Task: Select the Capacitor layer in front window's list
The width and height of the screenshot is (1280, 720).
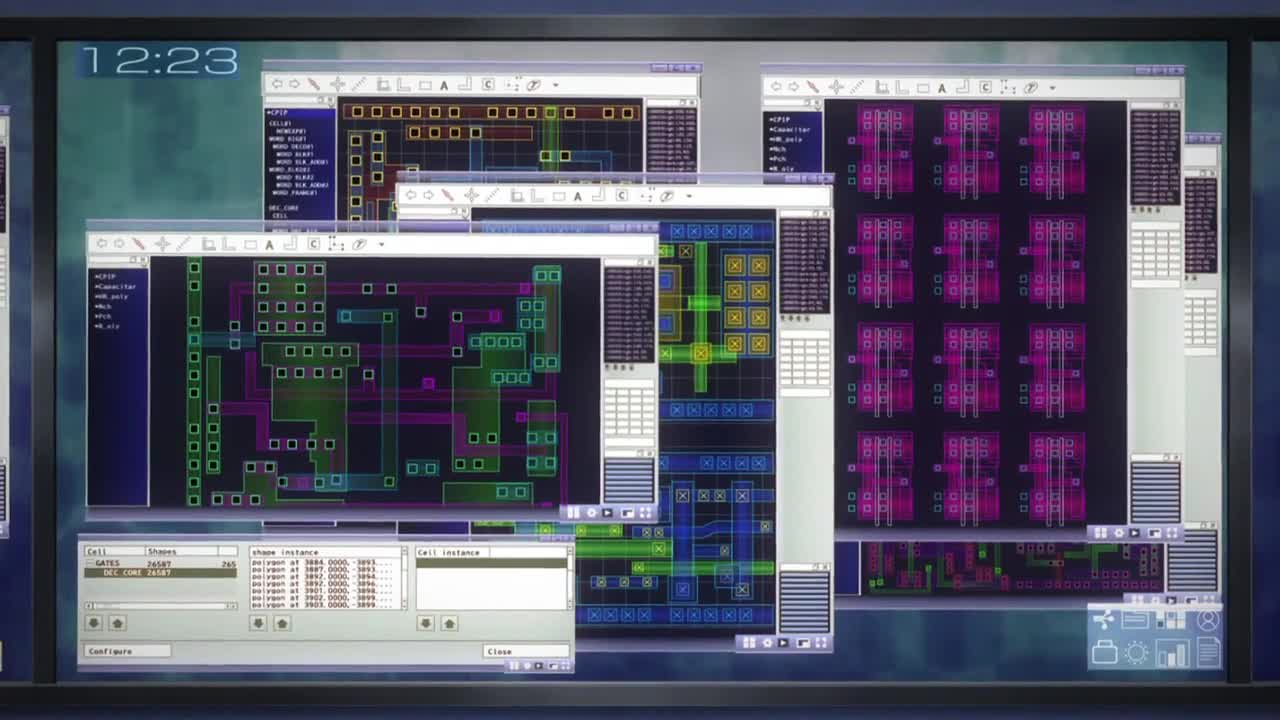Action: tap(116, 287)
